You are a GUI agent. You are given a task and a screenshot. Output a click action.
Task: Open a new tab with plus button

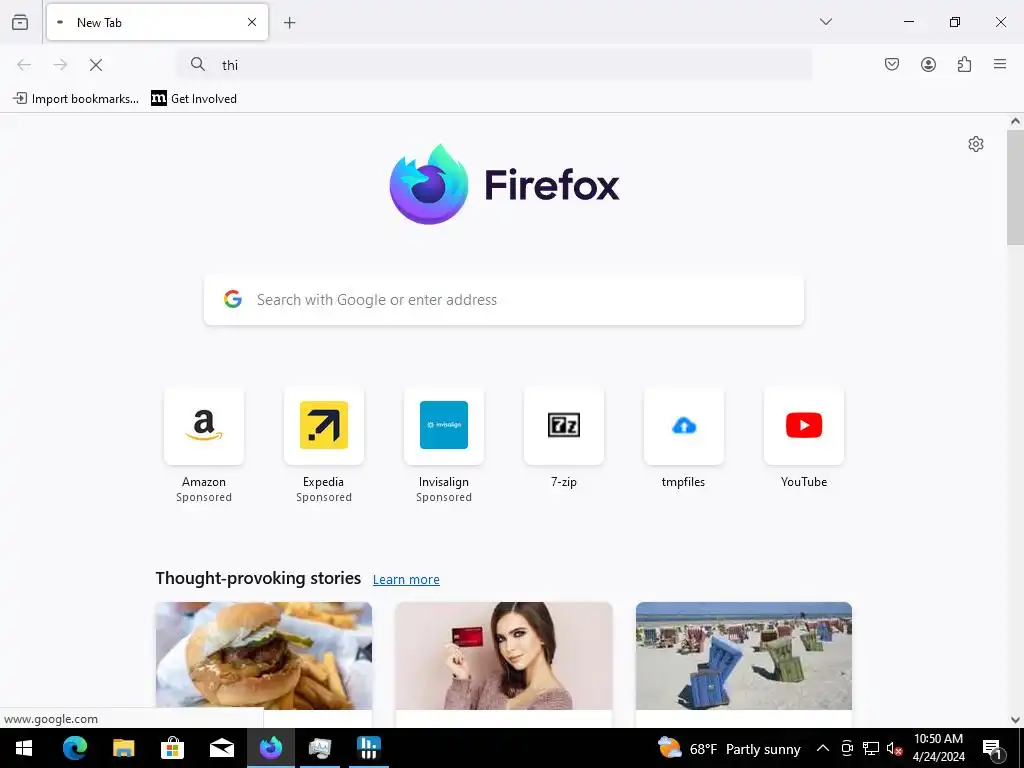tap(290, 23)
